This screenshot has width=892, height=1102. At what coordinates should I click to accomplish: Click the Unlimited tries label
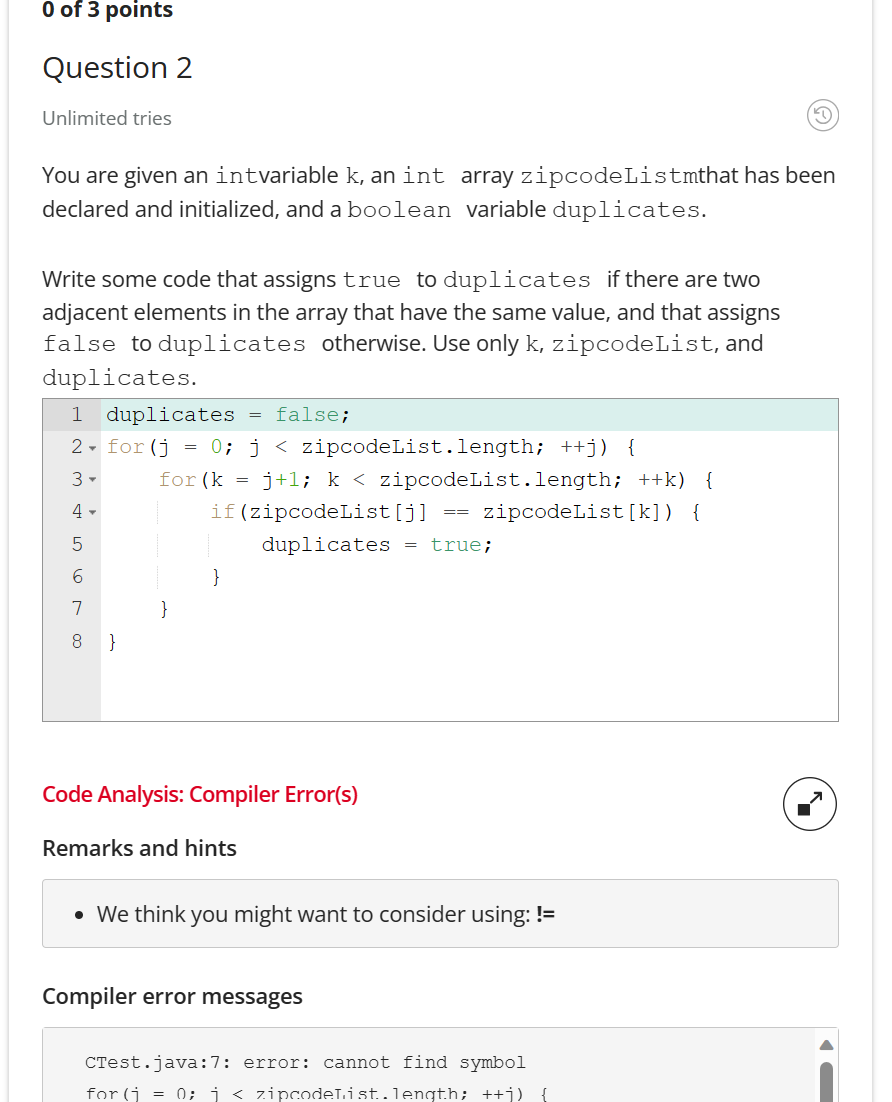pyautogui.click(x=106, y=118)
